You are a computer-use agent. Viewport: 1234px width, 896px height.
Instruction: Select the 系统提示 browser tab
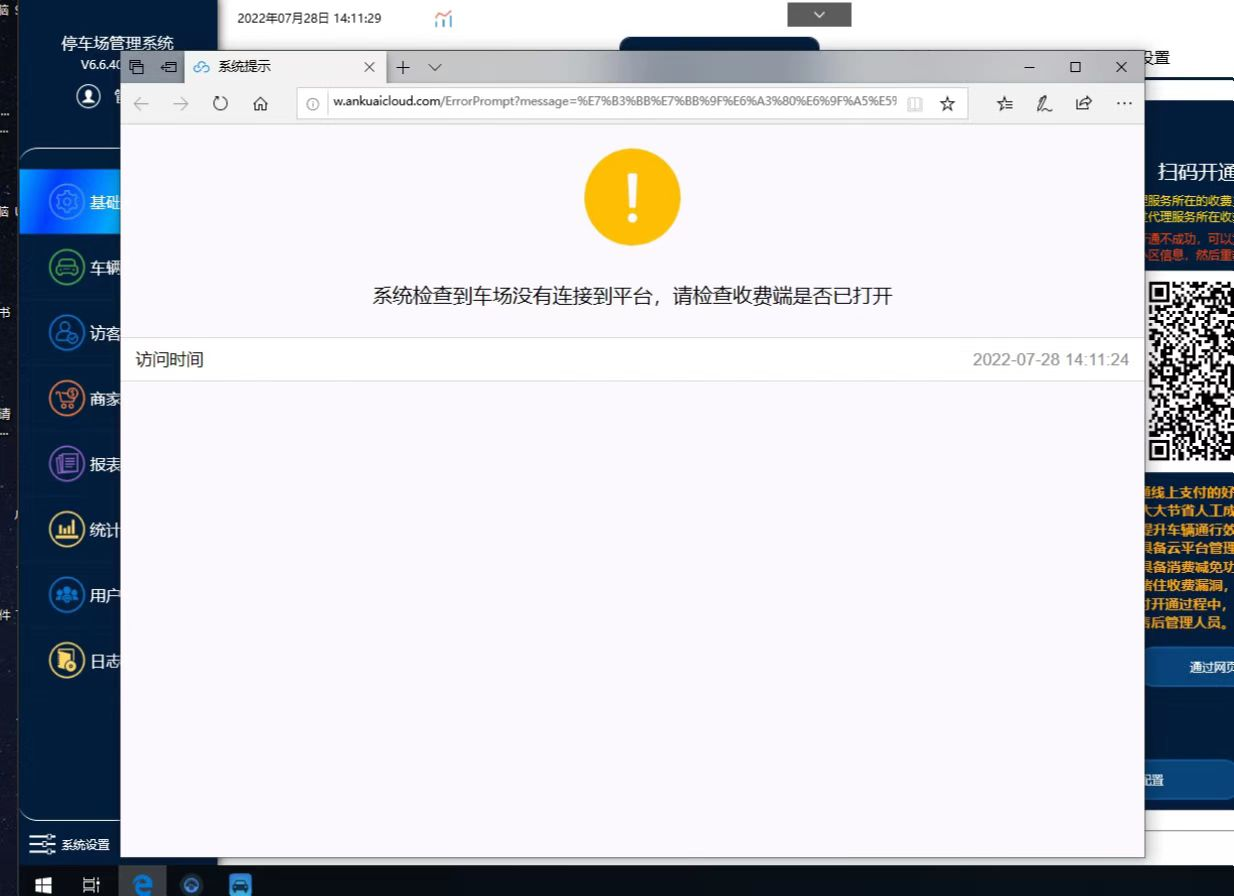coord(284,67)
